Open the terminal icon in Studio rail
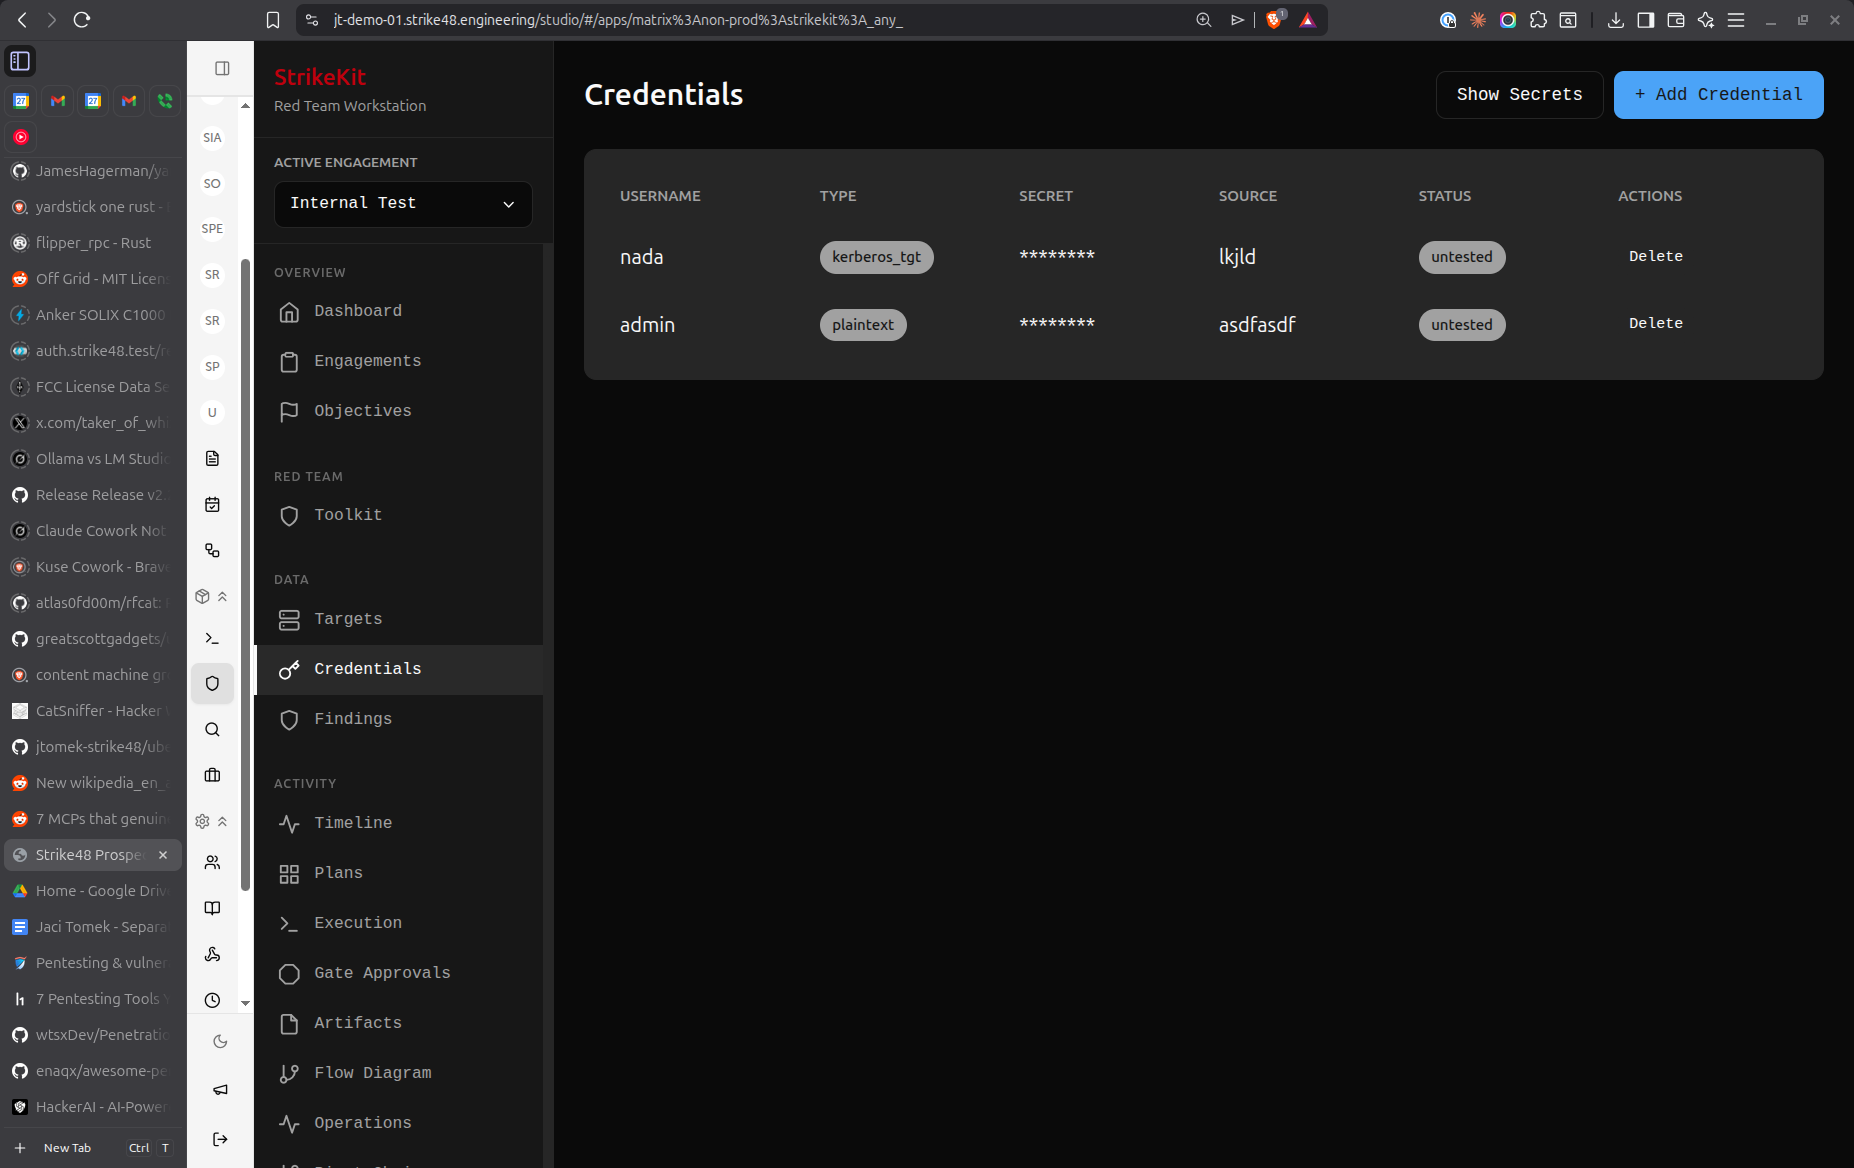The width and height of the screenshot is (1854, 1168). point(212,638)
